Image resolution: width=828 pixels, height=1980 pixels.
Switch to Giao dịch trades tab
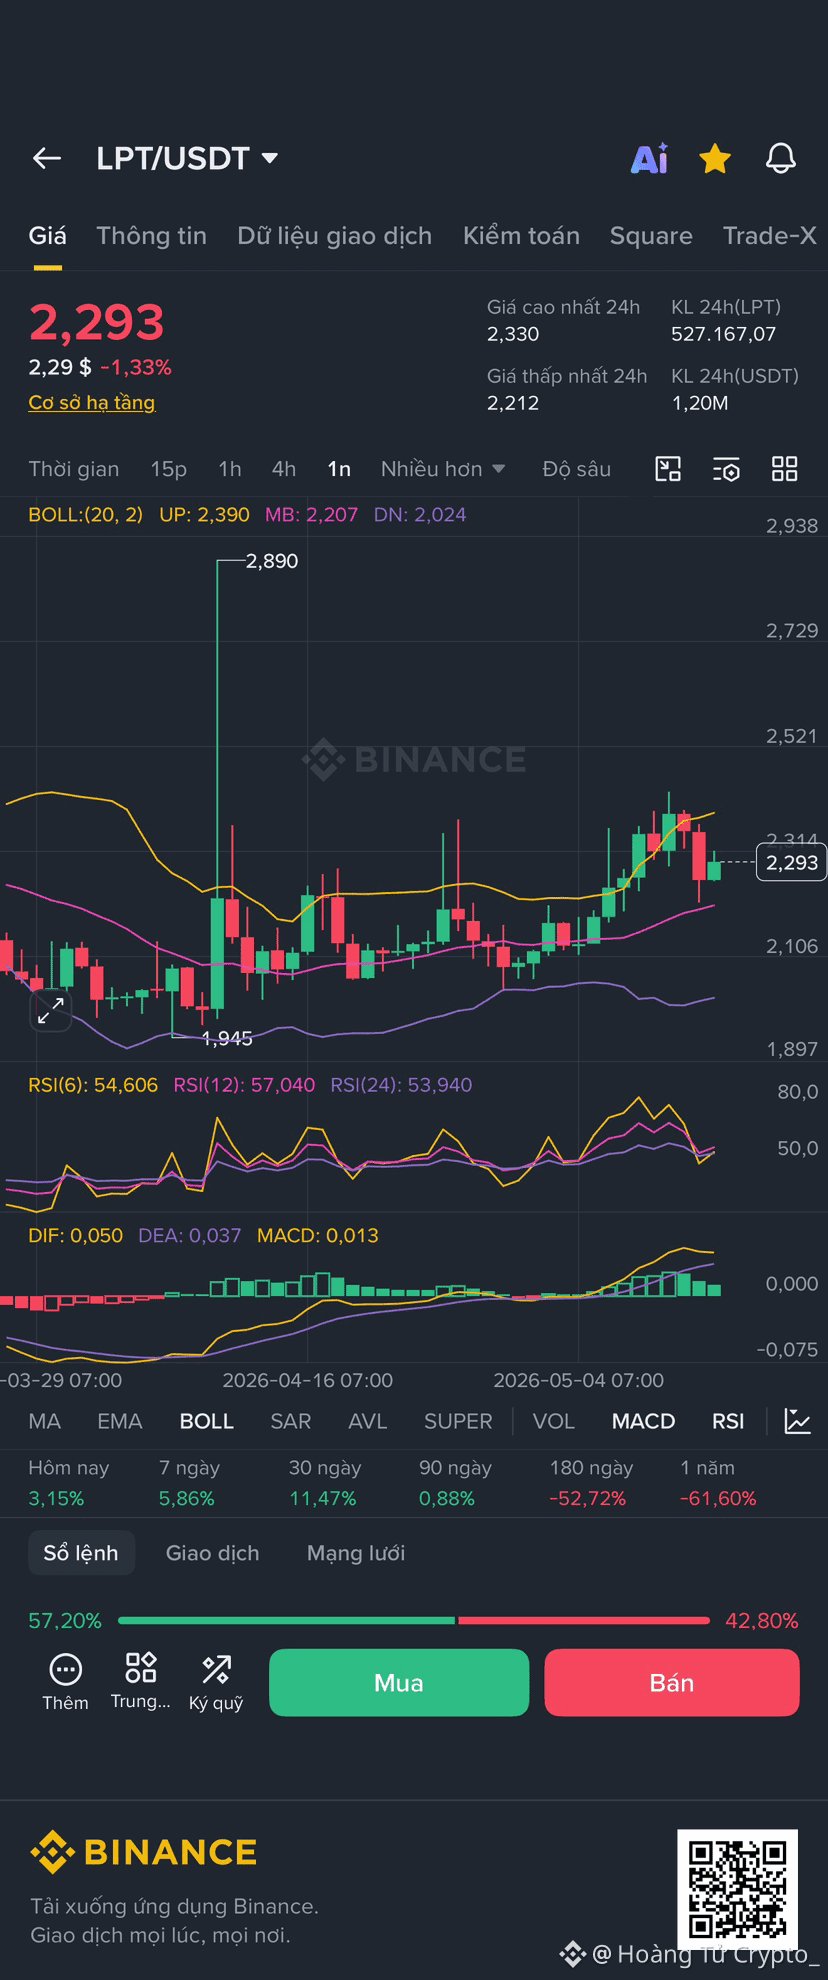212,1553
